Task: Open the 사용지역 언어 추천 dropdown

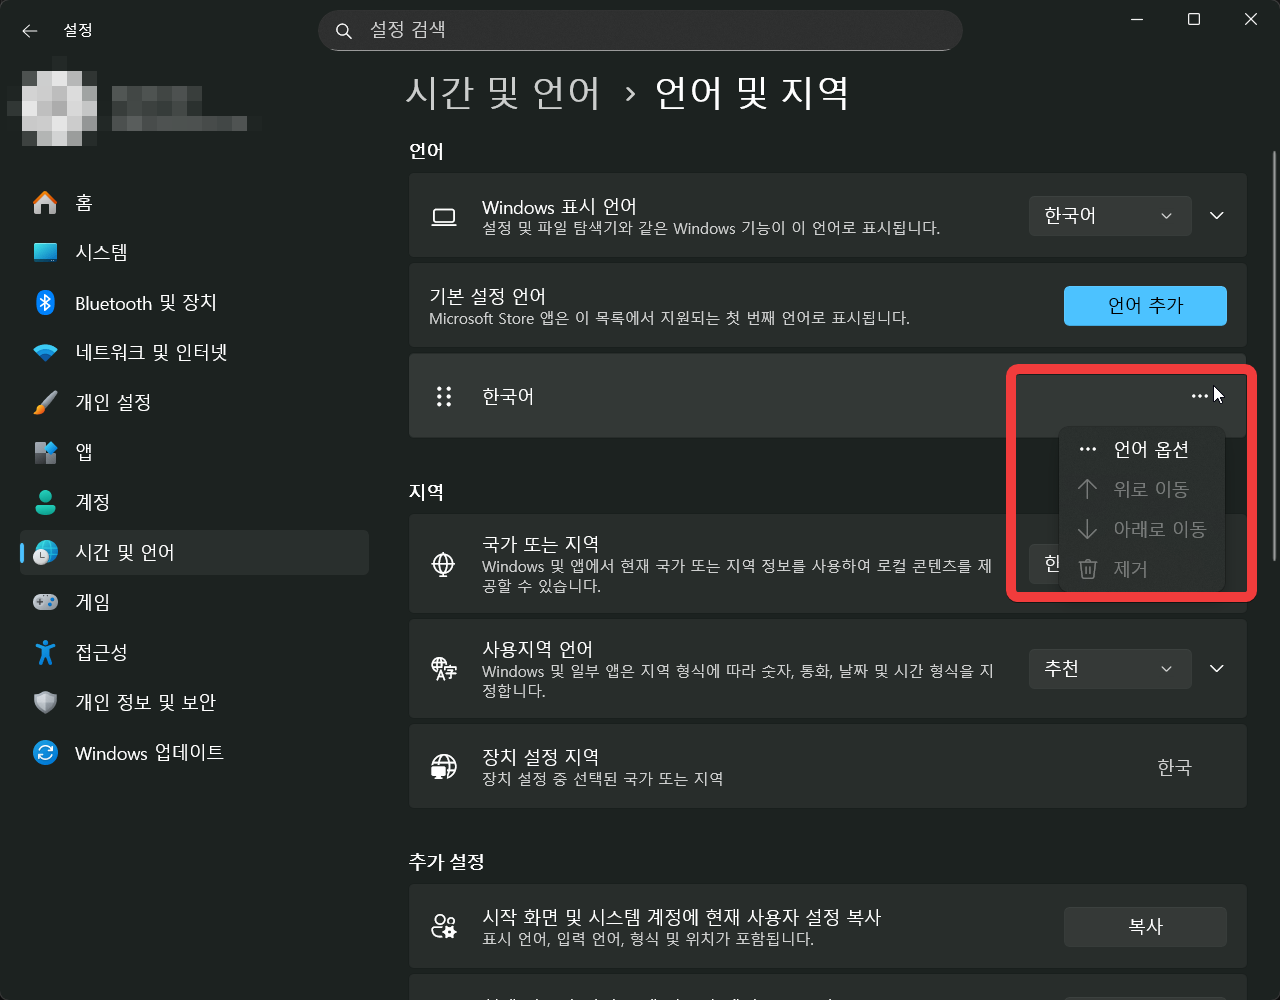Action: click(1110, 669)
